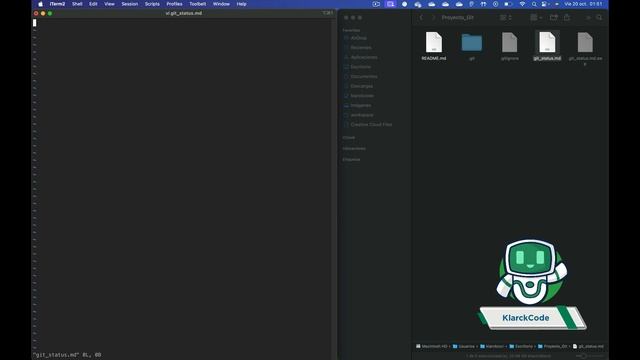Click the battery icon in menu bar
The width and height of the screenshot is (640, 360).
tap(508, 4)
